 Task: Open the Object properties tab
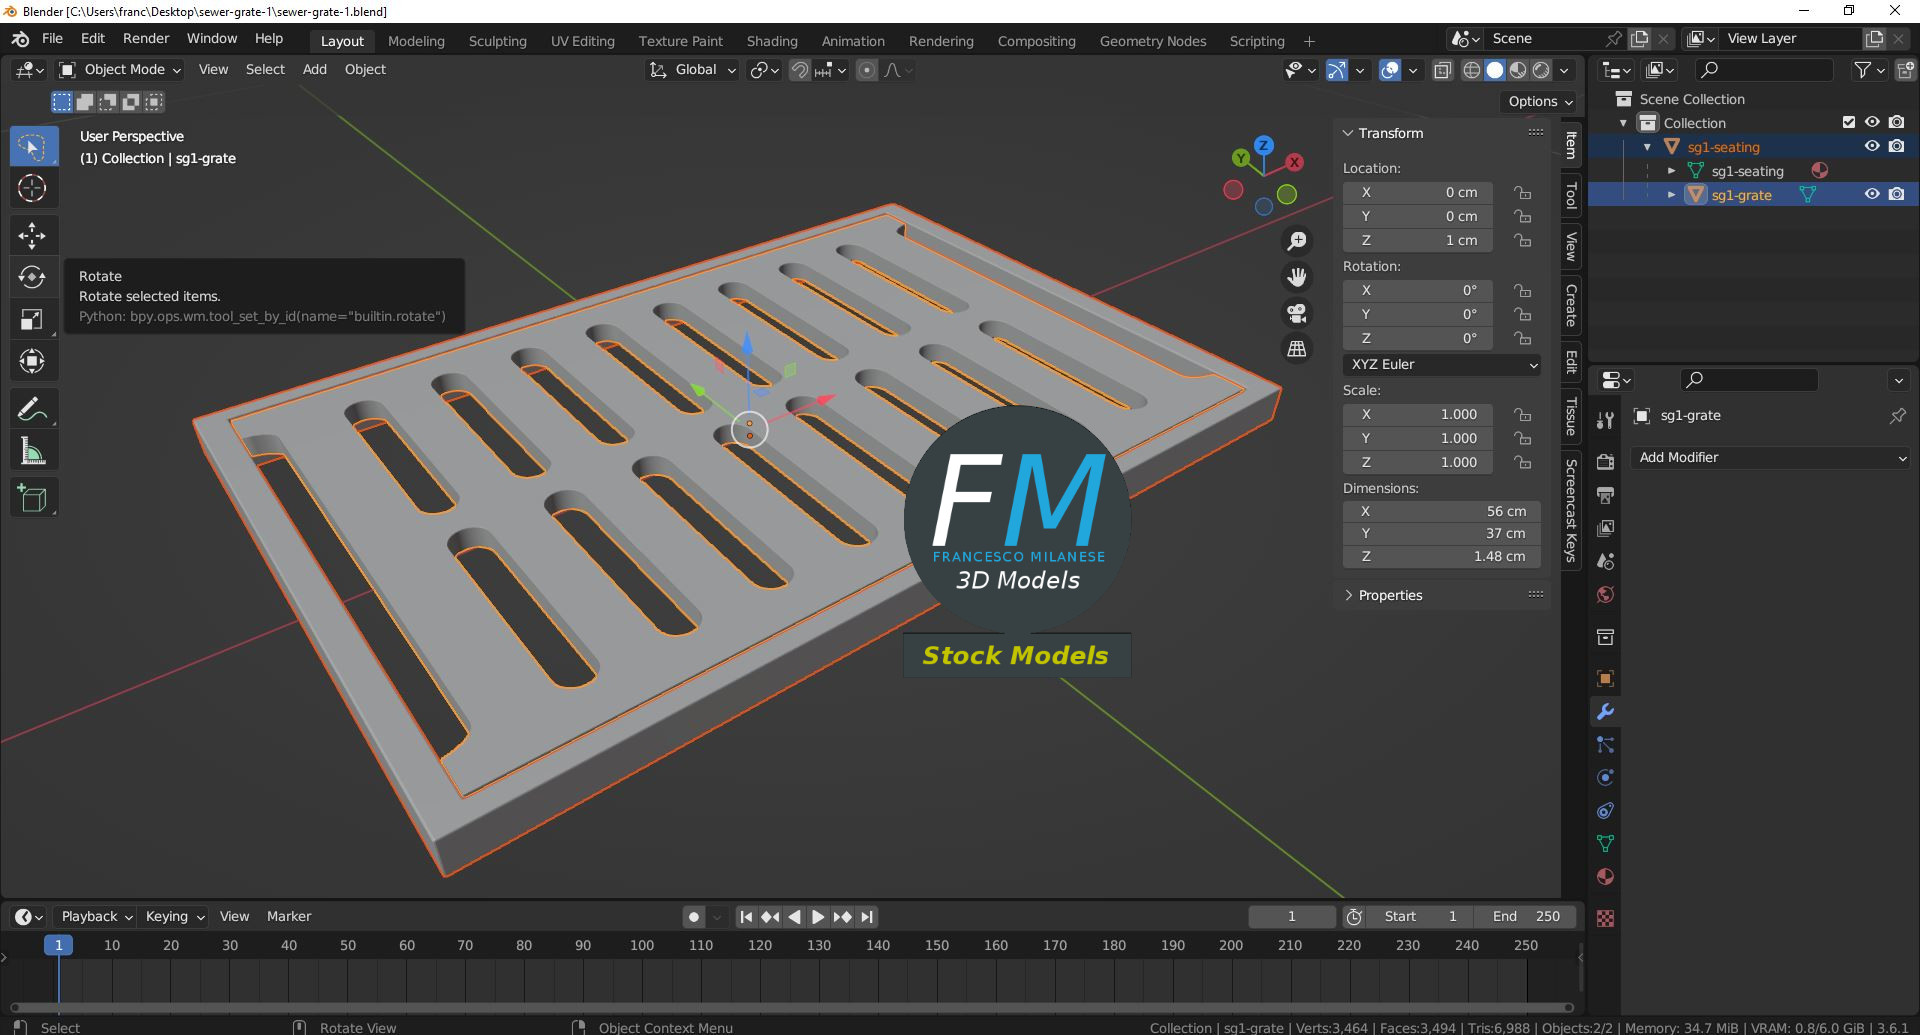(x=1605, y=679)
